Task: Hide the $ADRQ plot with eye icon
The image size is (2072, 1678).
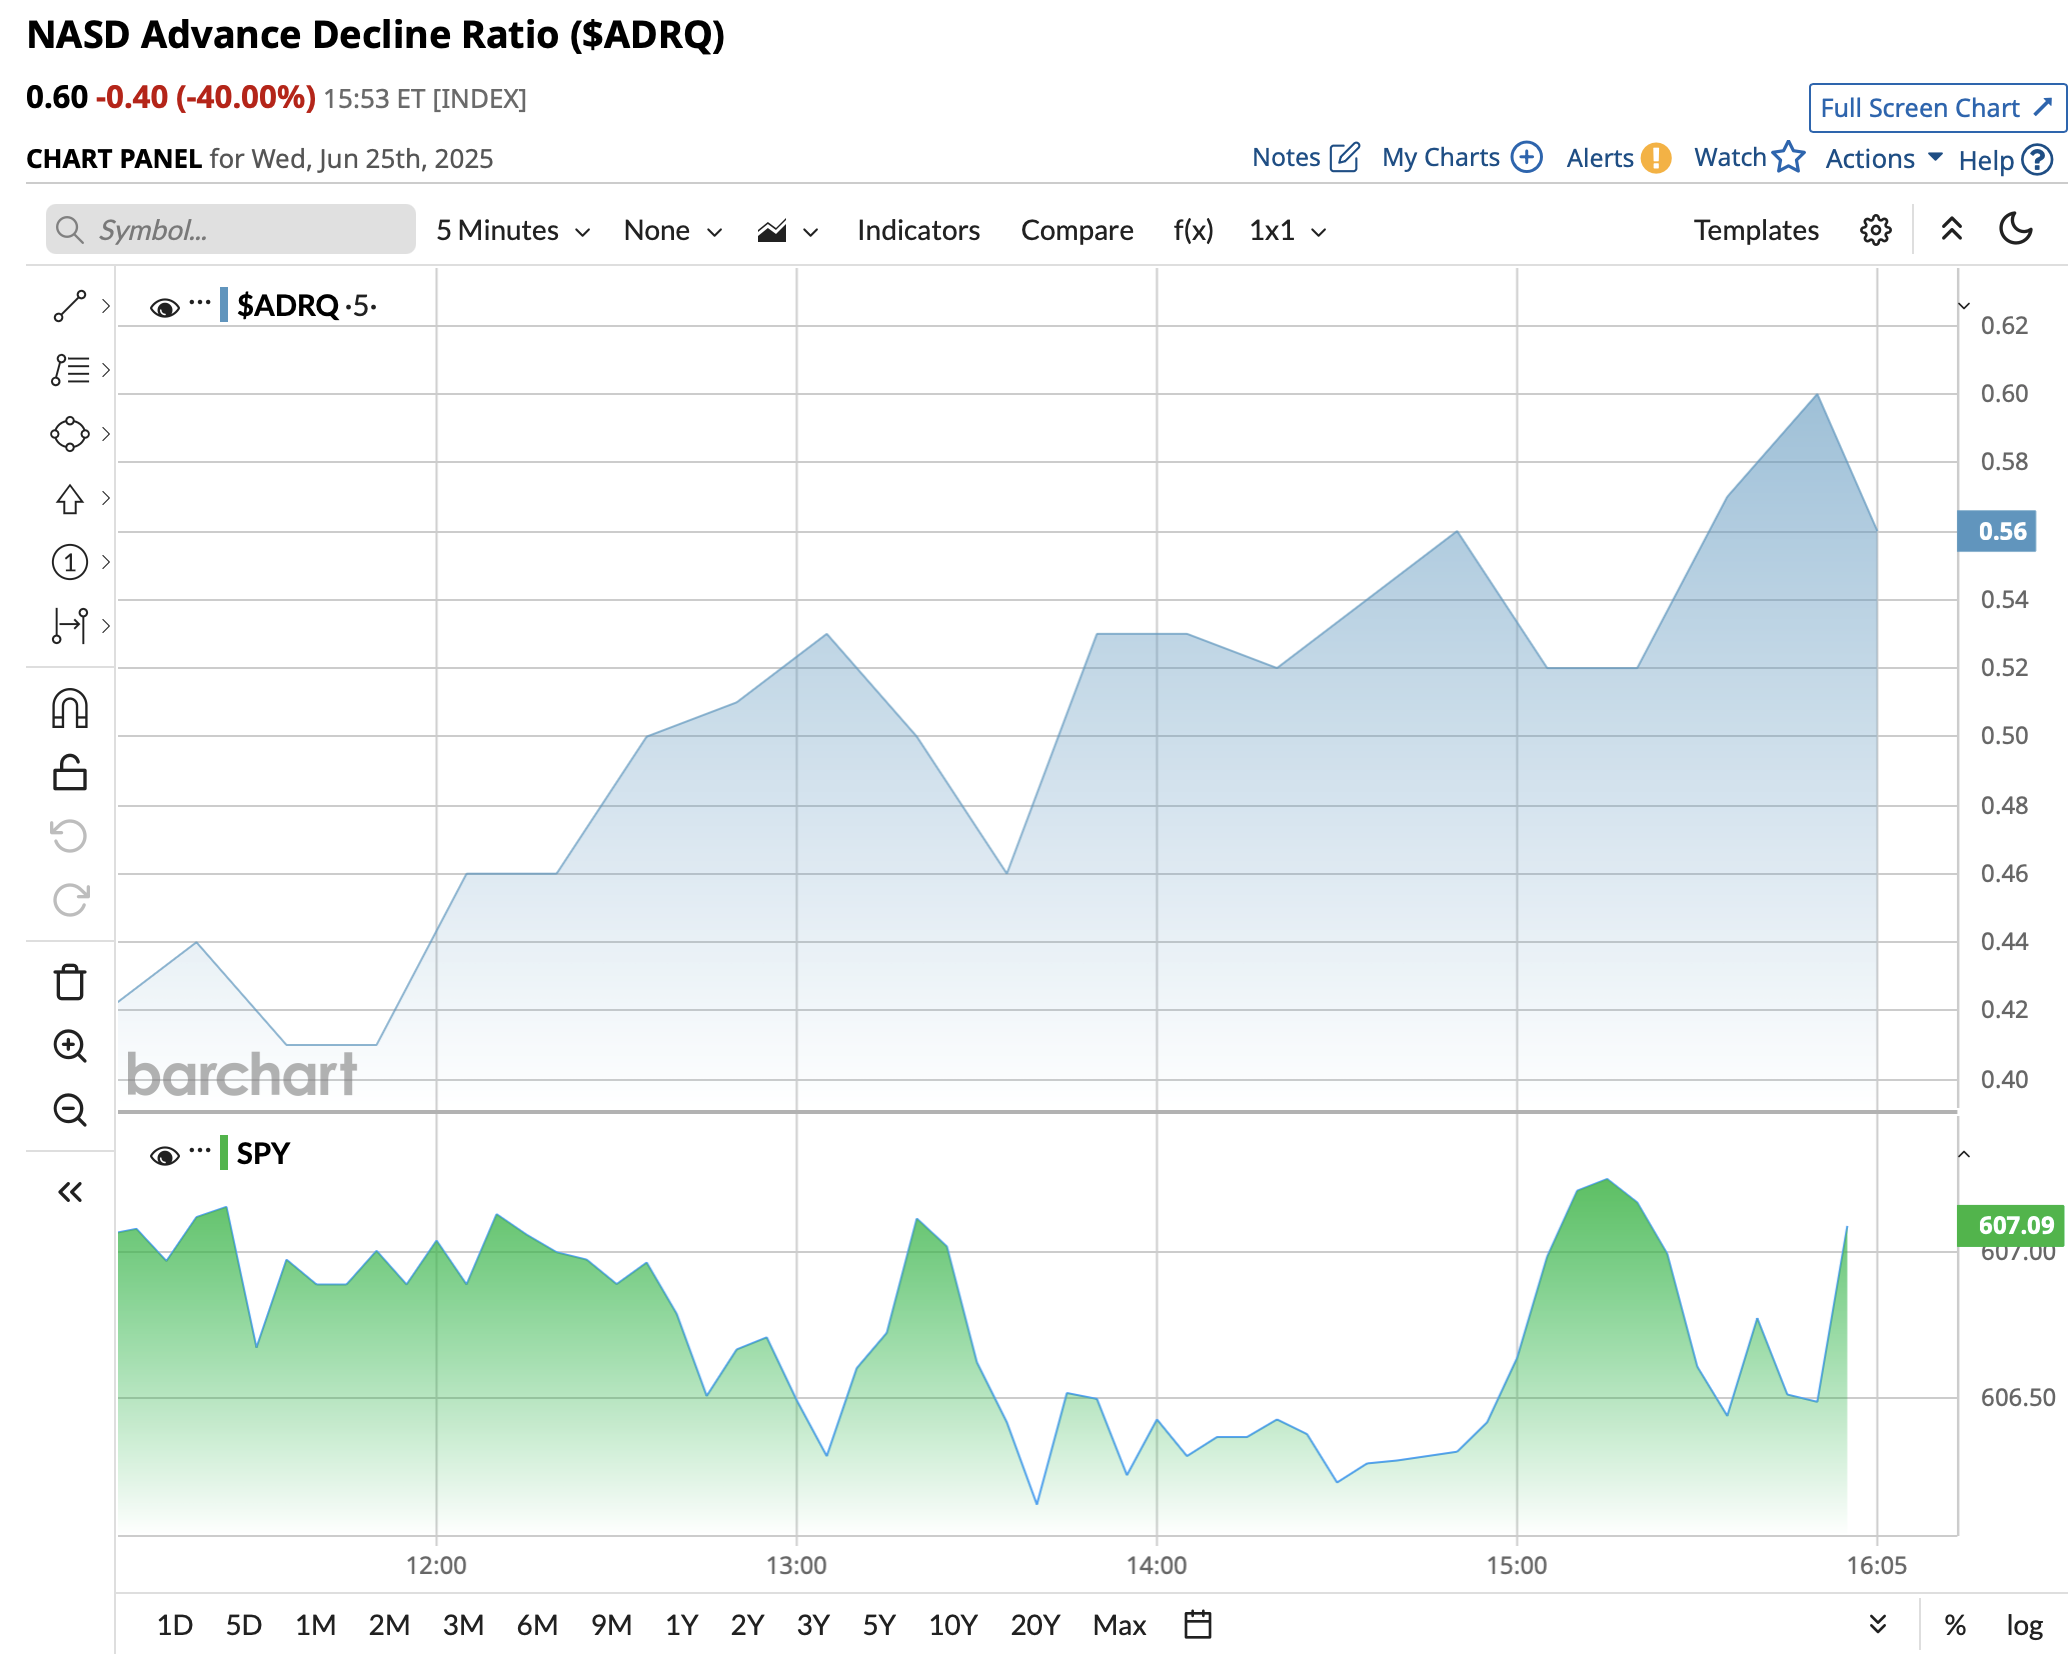Action: (164, 307)
